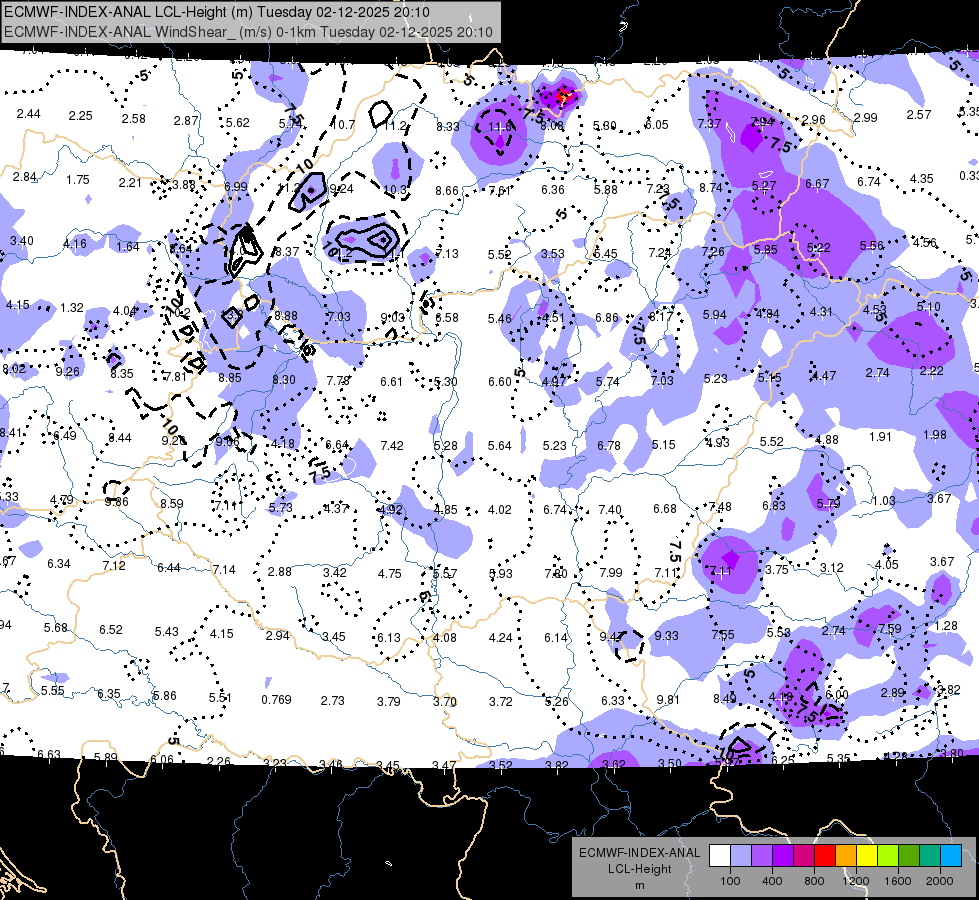
Task: Click the map value 8.49
Action: [724, 698]
